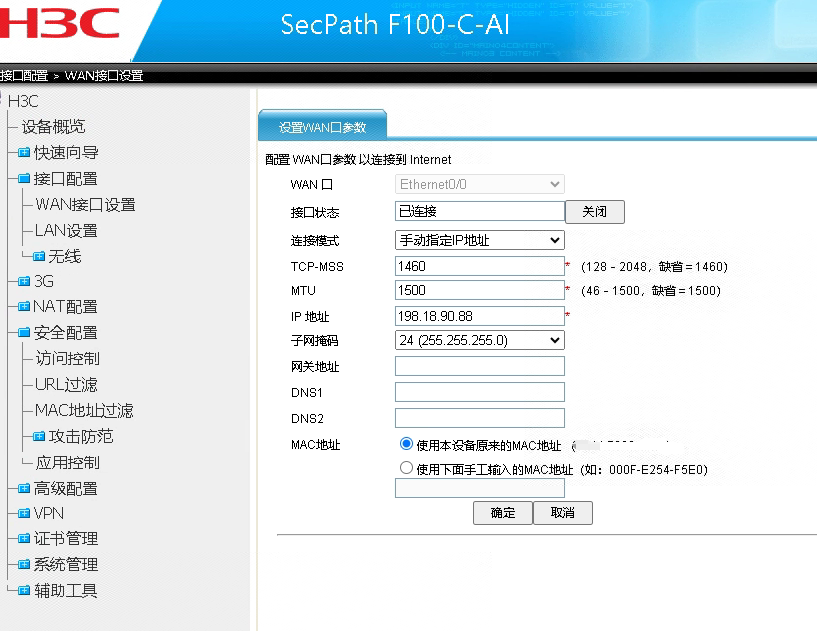Image resolution: width=817 pixels, height=631 pixels.
Task: Expand the NAT配置 folder icon
Action: coord(24,306)
